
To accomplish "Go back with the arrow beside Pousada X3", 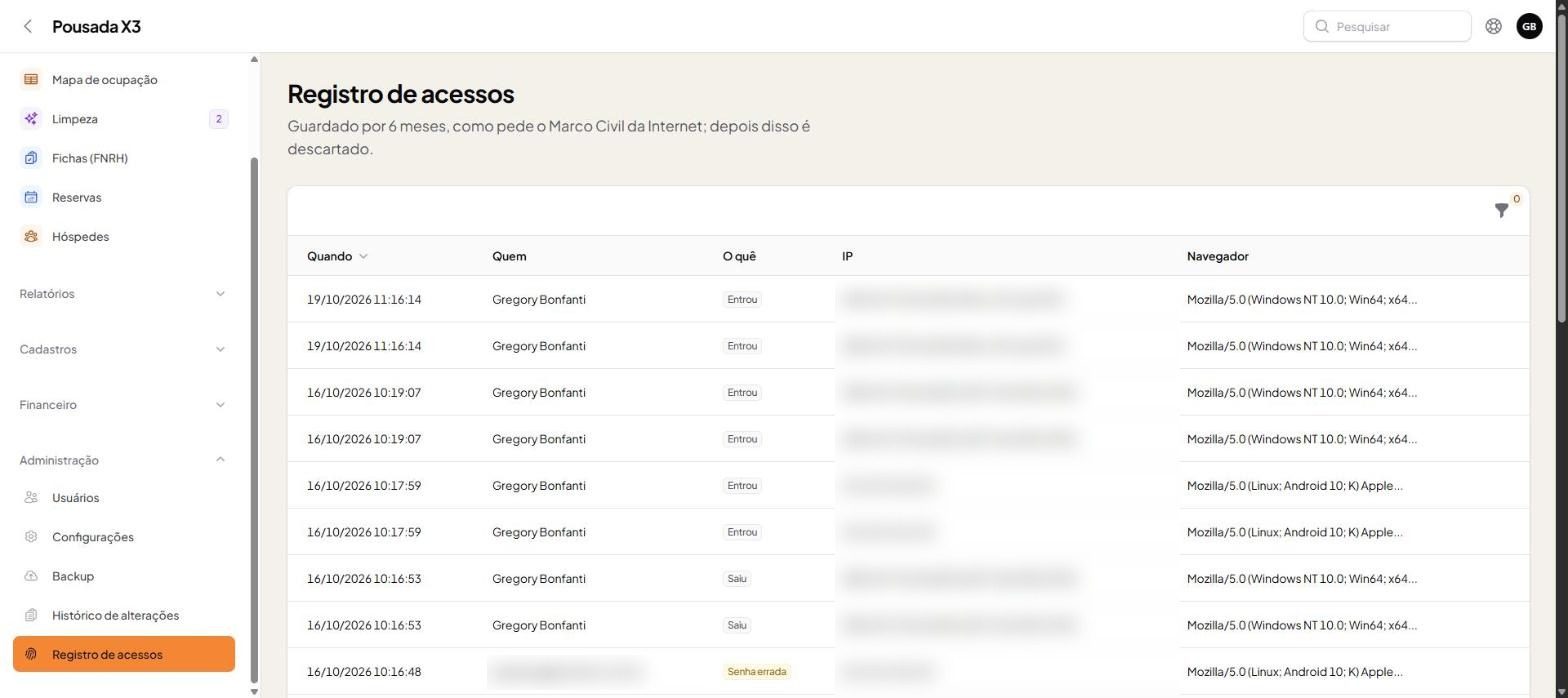I will [28, 27].
